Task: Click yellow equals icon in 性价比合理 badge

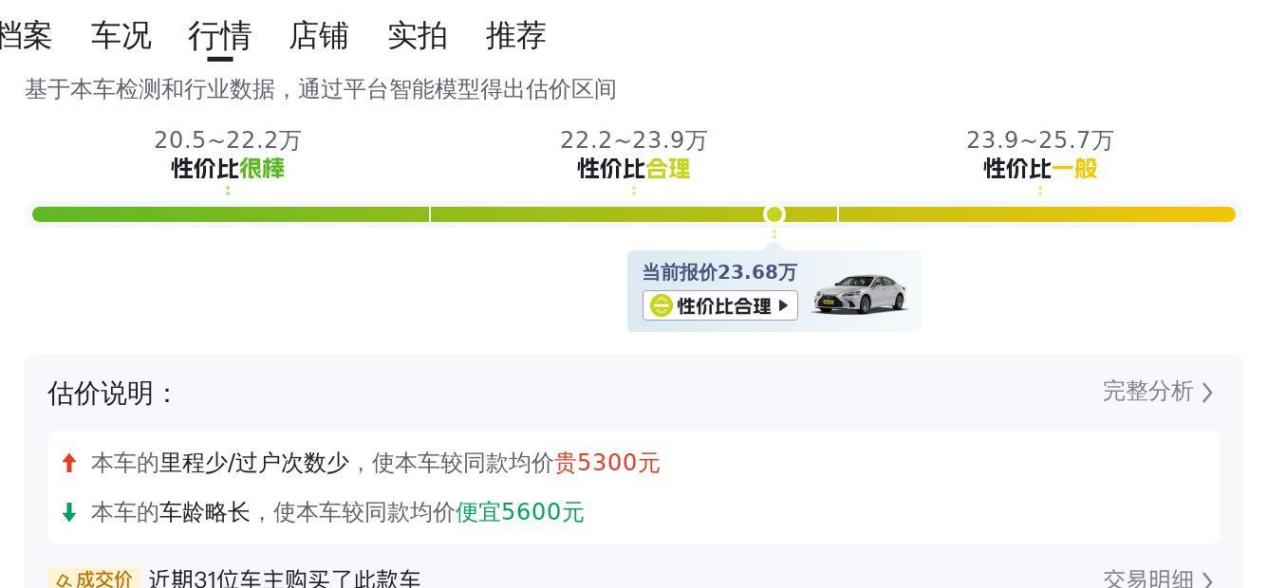Action: (660, 306)
